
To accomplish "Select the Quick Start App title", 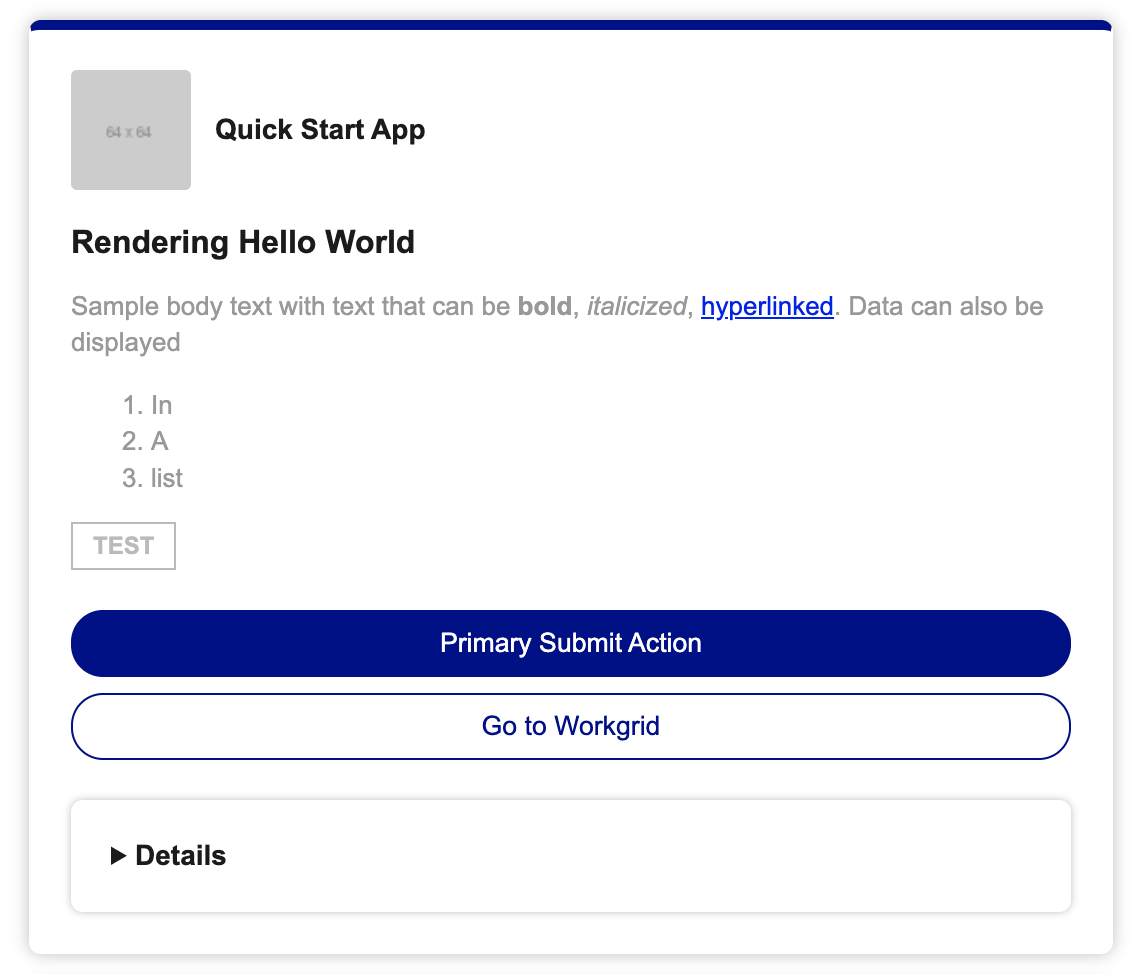I will point(320,130).
